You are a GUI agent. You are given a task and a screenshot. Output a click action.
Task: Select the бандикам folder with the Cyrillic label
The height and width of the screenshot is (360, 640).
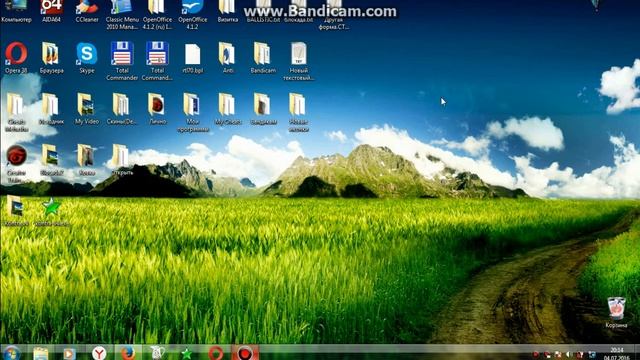(263, 109)
